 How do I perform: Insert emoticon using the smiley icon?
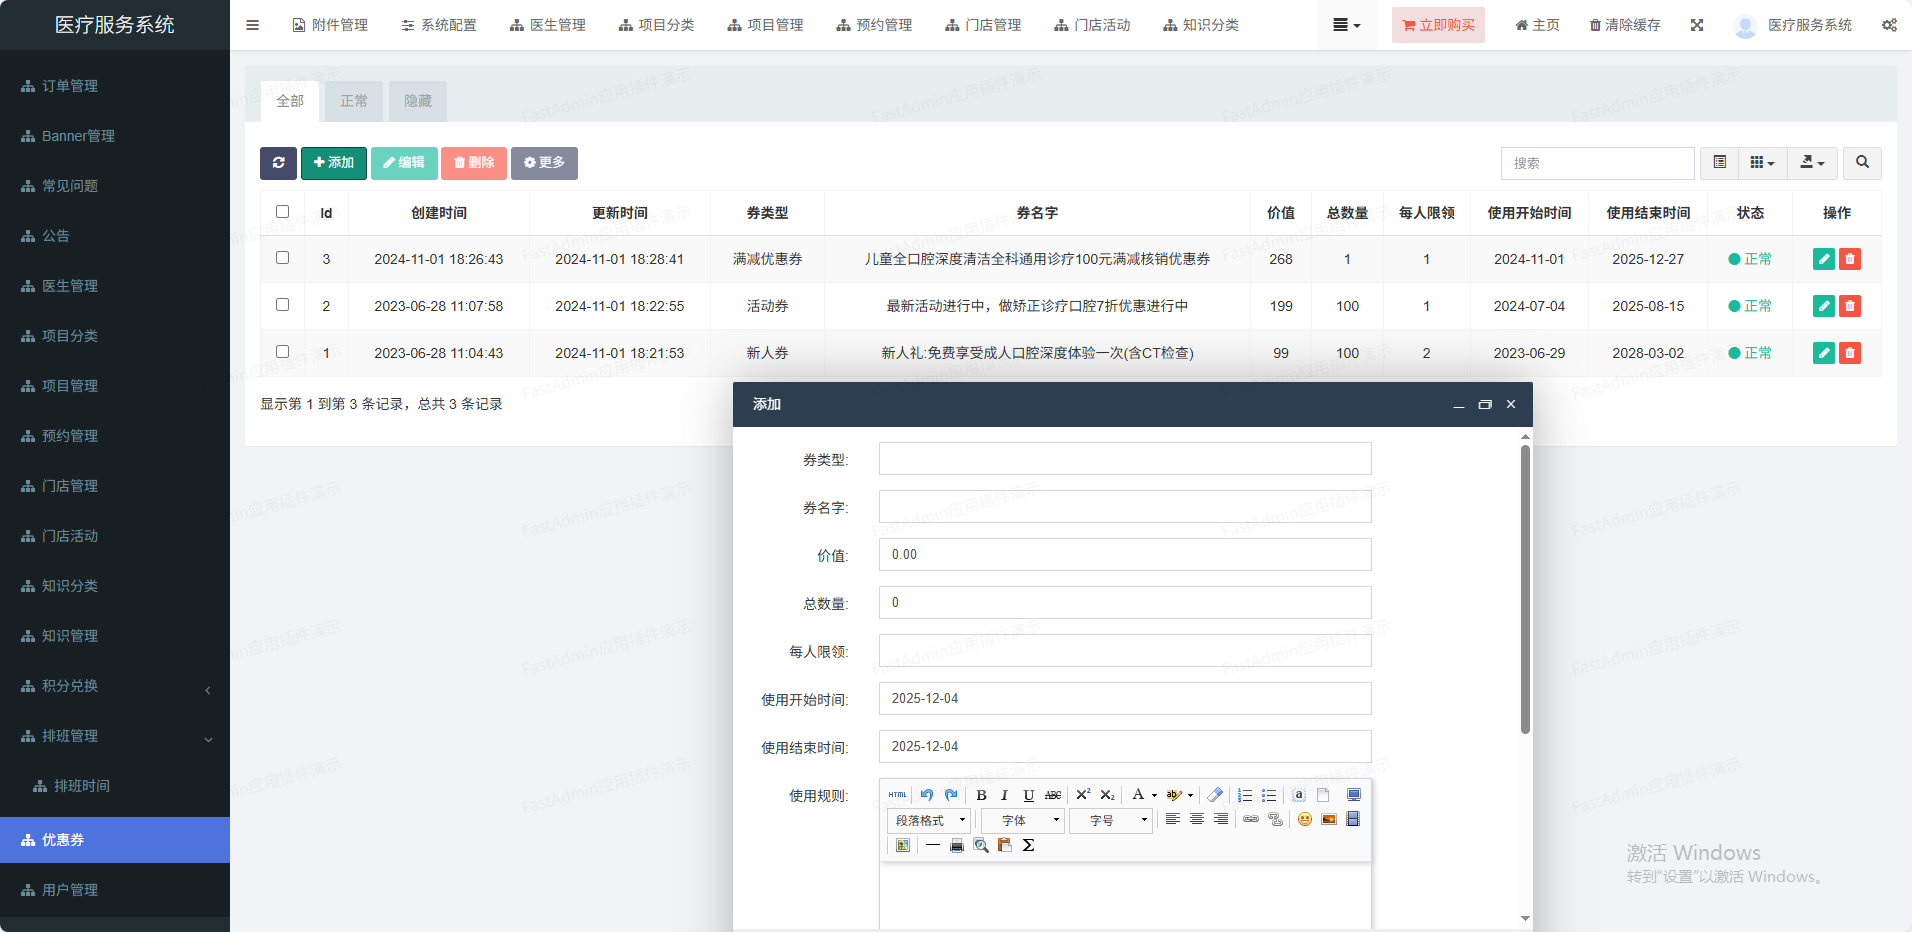click(1304, 820)
